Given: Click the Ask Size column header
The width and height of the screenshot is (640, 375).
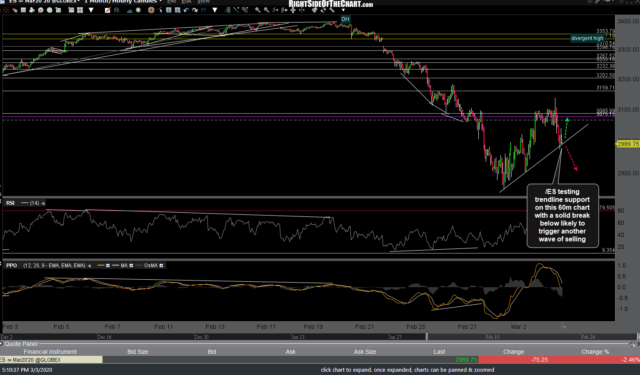Looking at the screenshot, I should 365,352.
